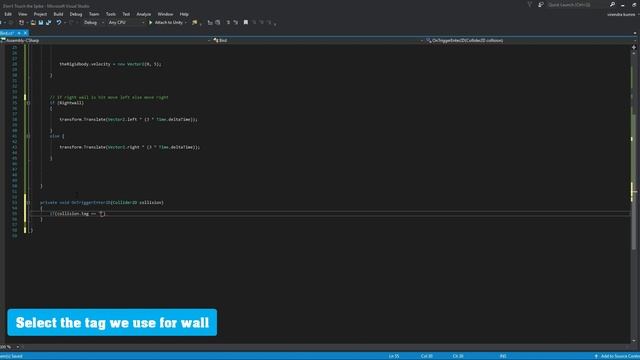Open the View menu
This screenshot has width=640, height=360.
click(x=22, y=14)
